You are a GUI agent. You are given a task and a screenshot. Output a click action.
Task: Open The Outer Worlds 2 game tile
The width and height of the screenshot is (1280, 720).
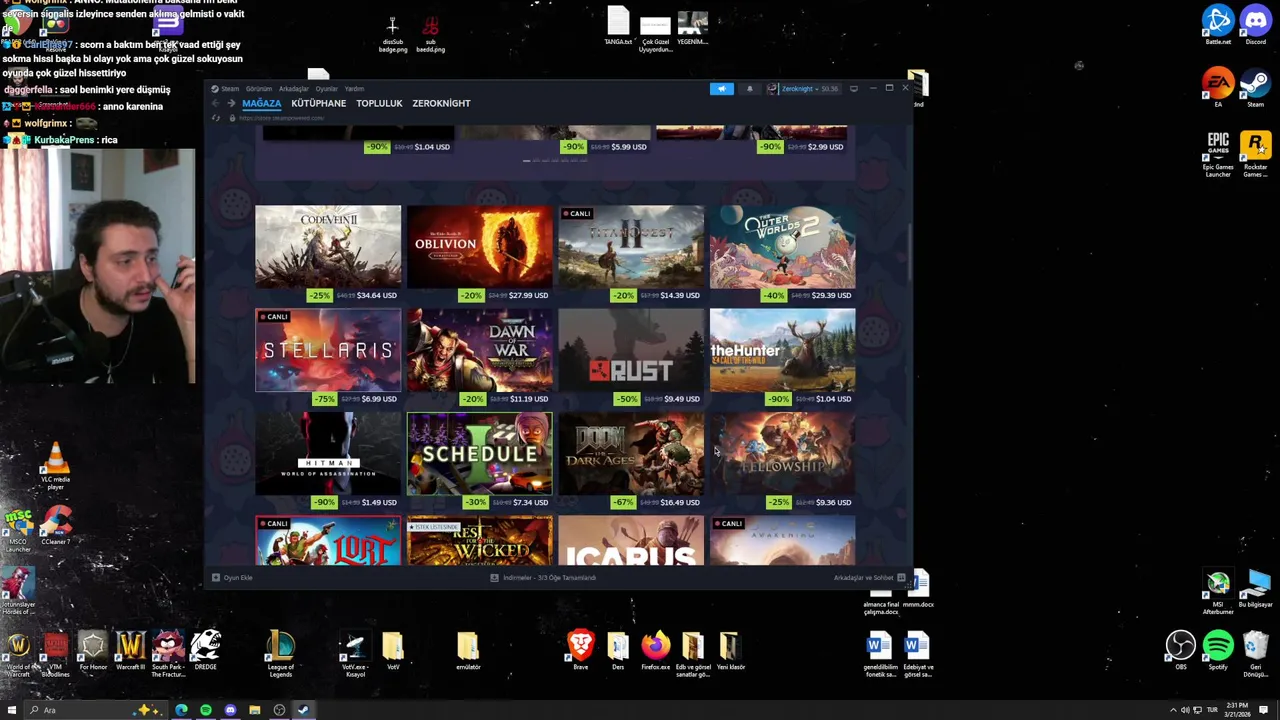click(782, 247)
